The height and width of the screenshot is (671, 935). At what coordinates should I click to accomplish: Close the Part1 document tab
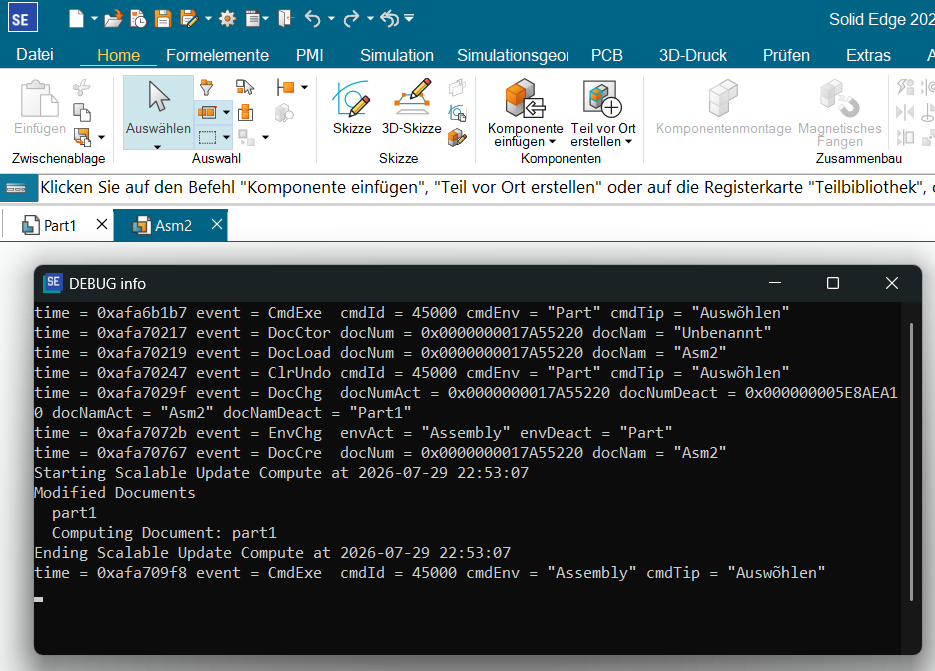pos(102,224)
